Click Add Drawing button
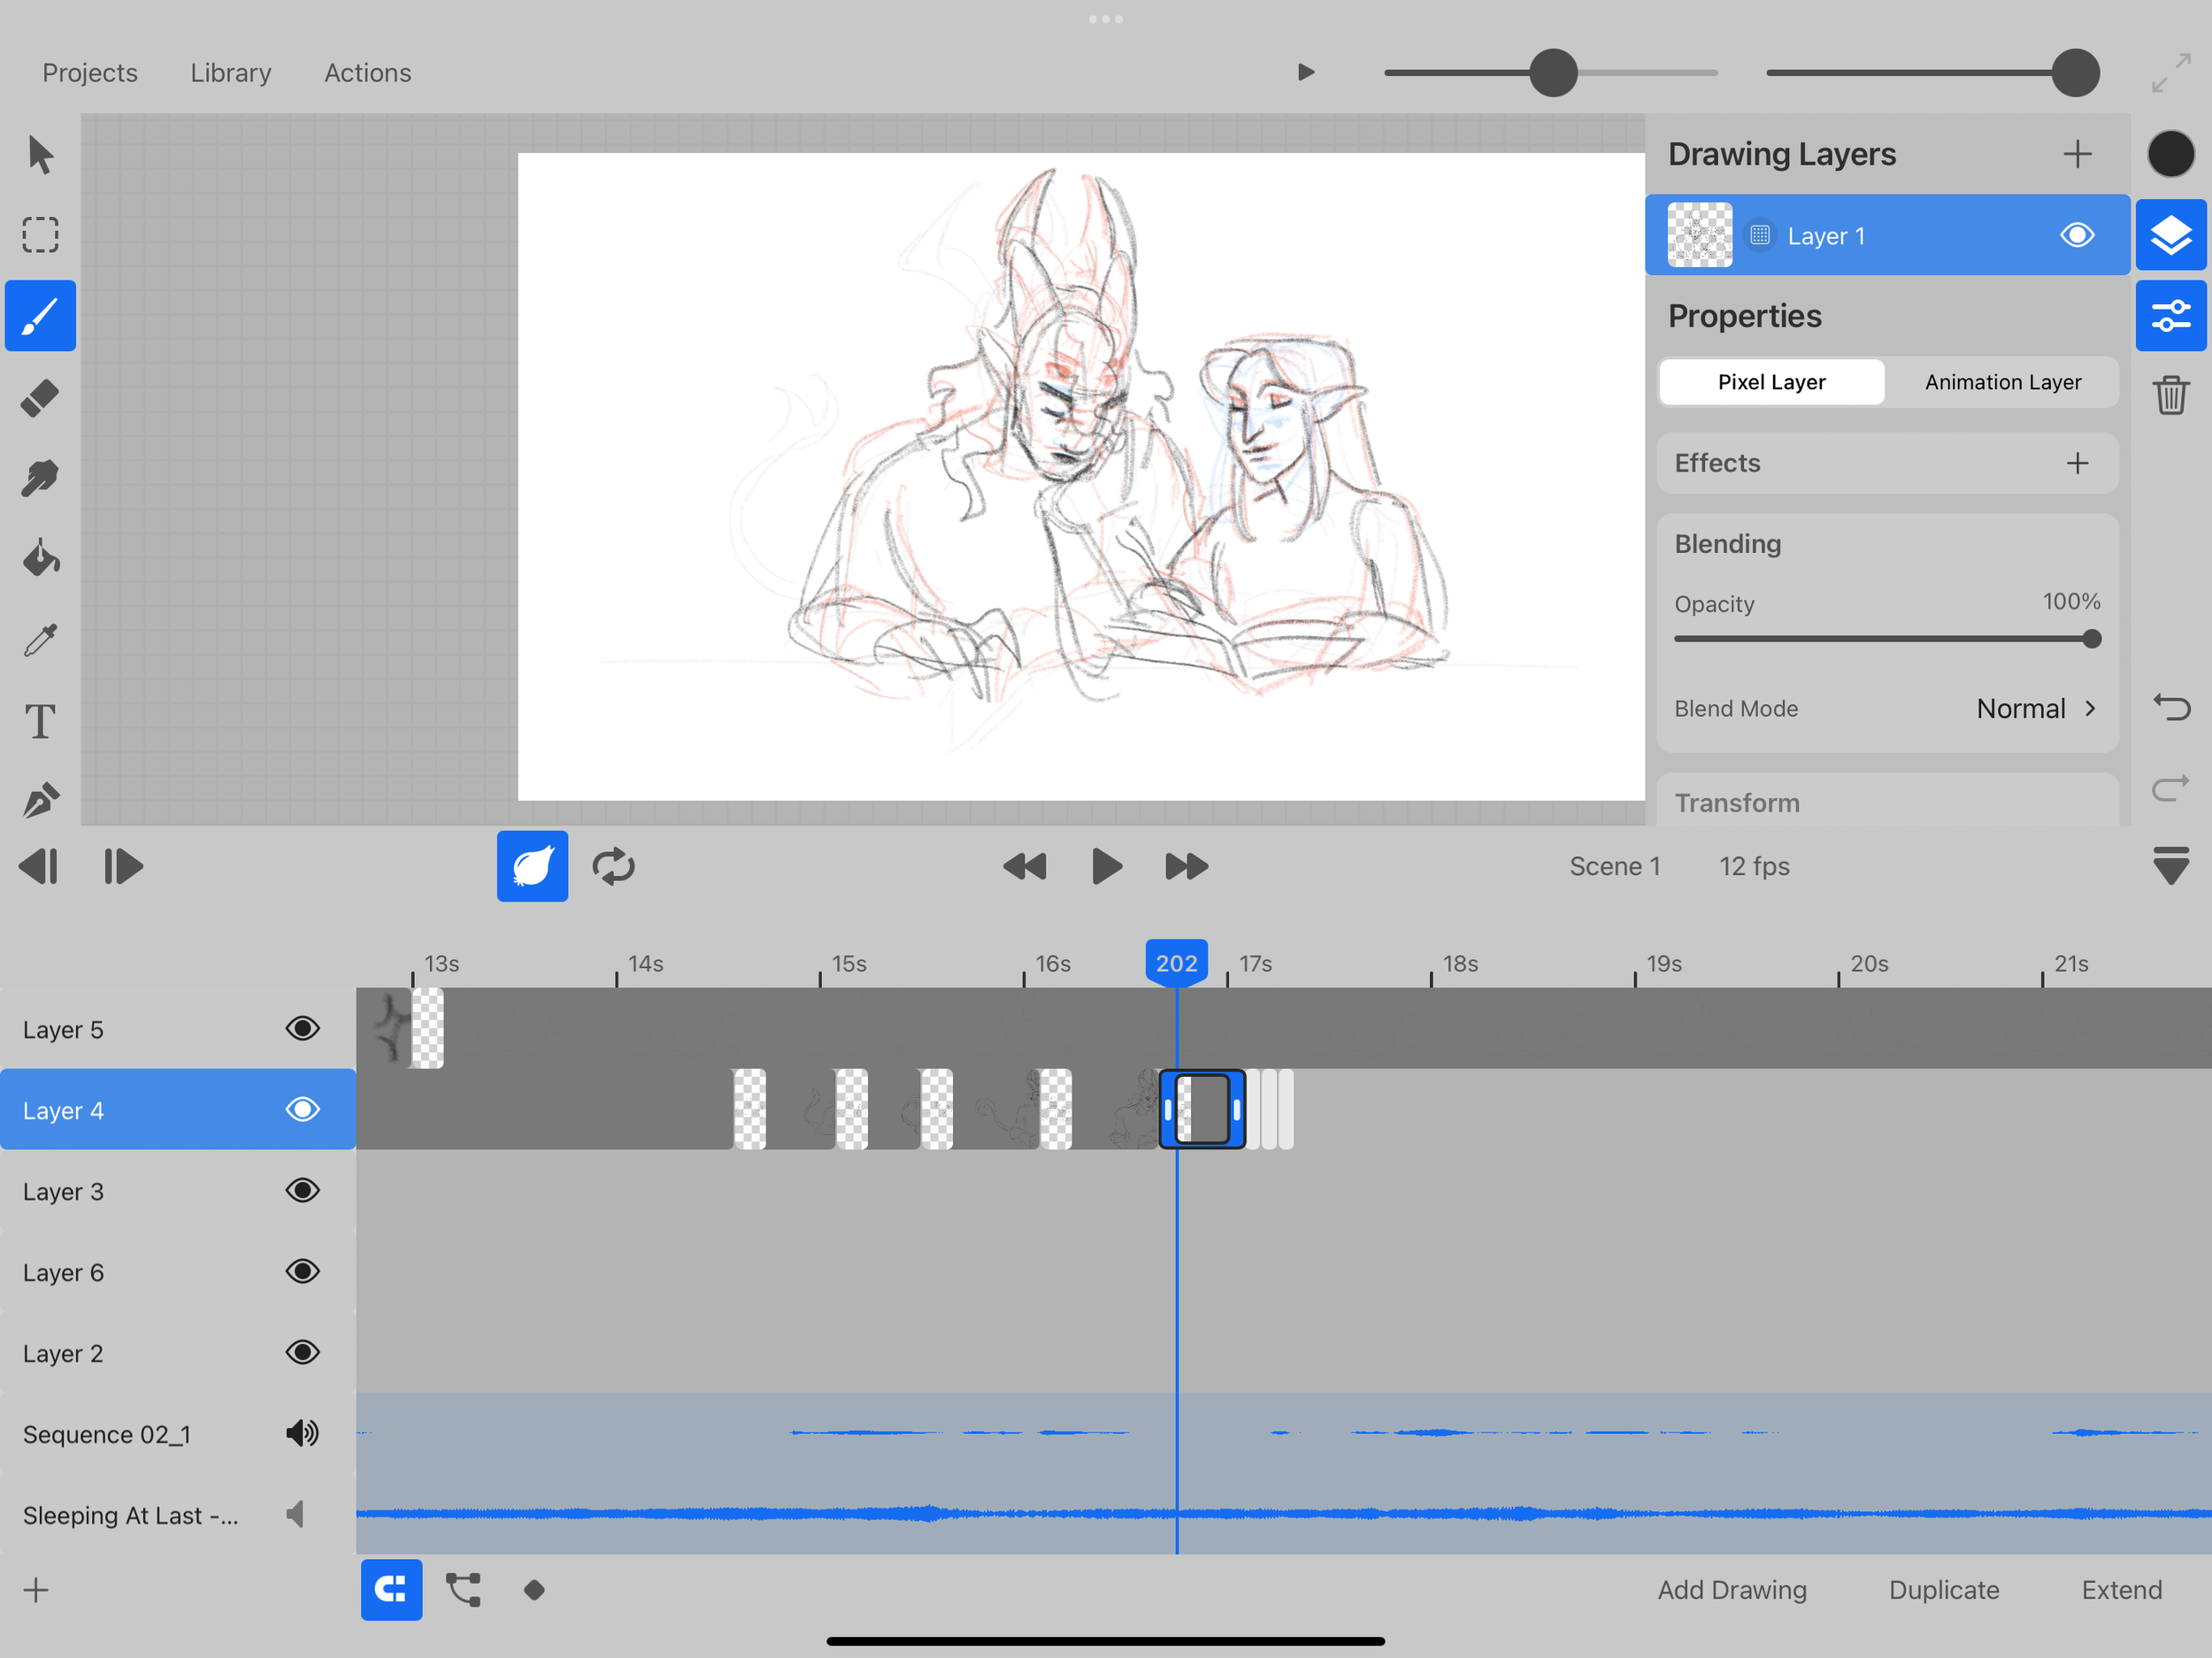The image size is (2212, 1658). 1731,1590
